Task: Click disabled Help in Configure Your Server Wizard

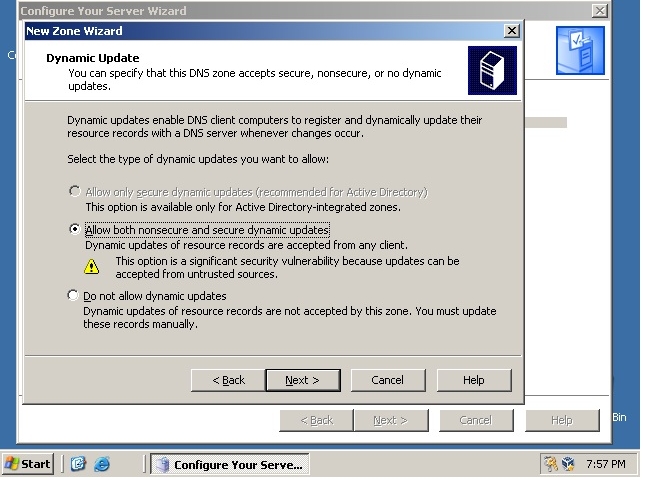Action: coord(562,421)
